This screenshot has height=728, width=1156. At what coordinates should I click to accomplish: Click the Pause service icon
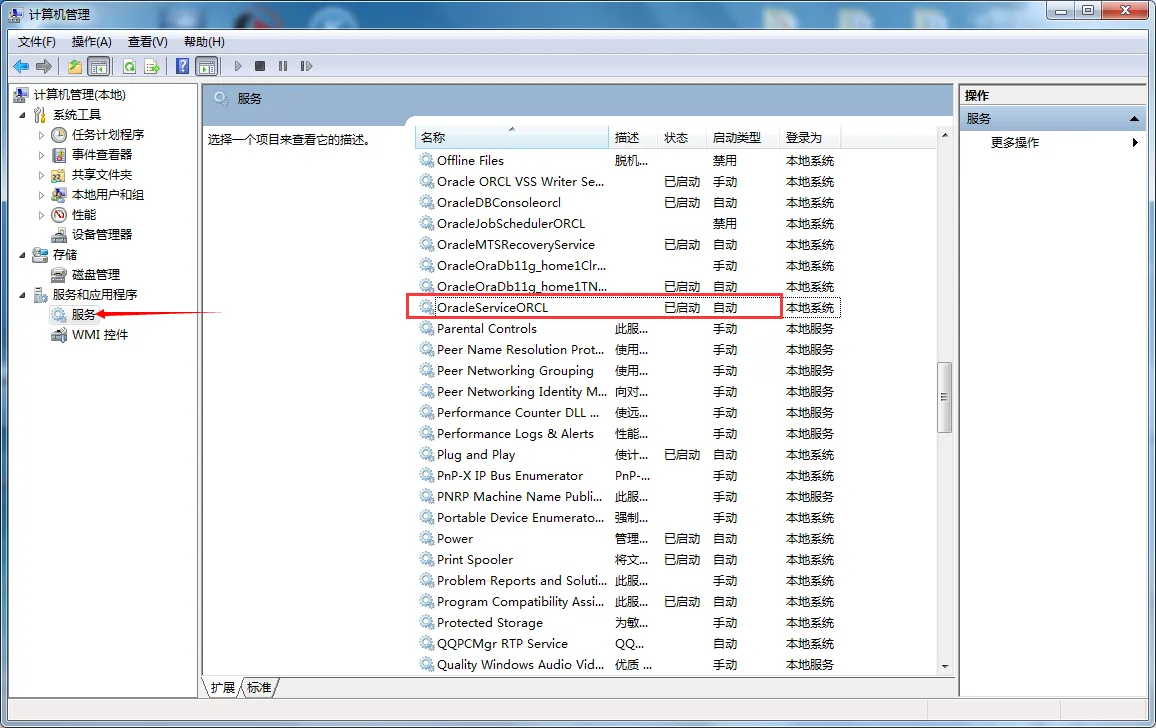tap(282, 66)
